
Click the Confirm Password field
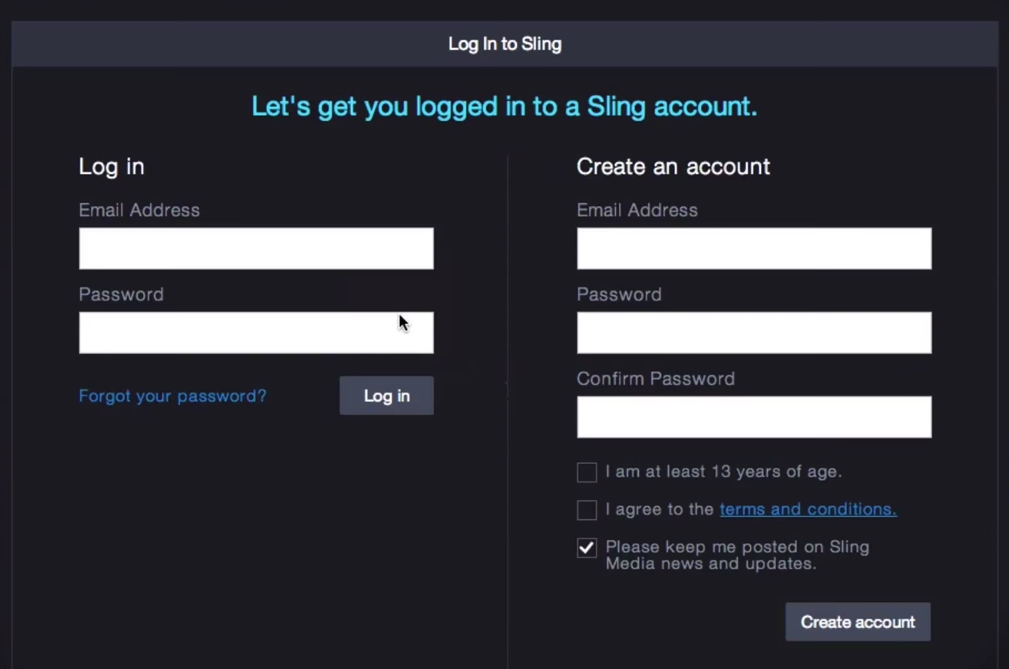753,416
